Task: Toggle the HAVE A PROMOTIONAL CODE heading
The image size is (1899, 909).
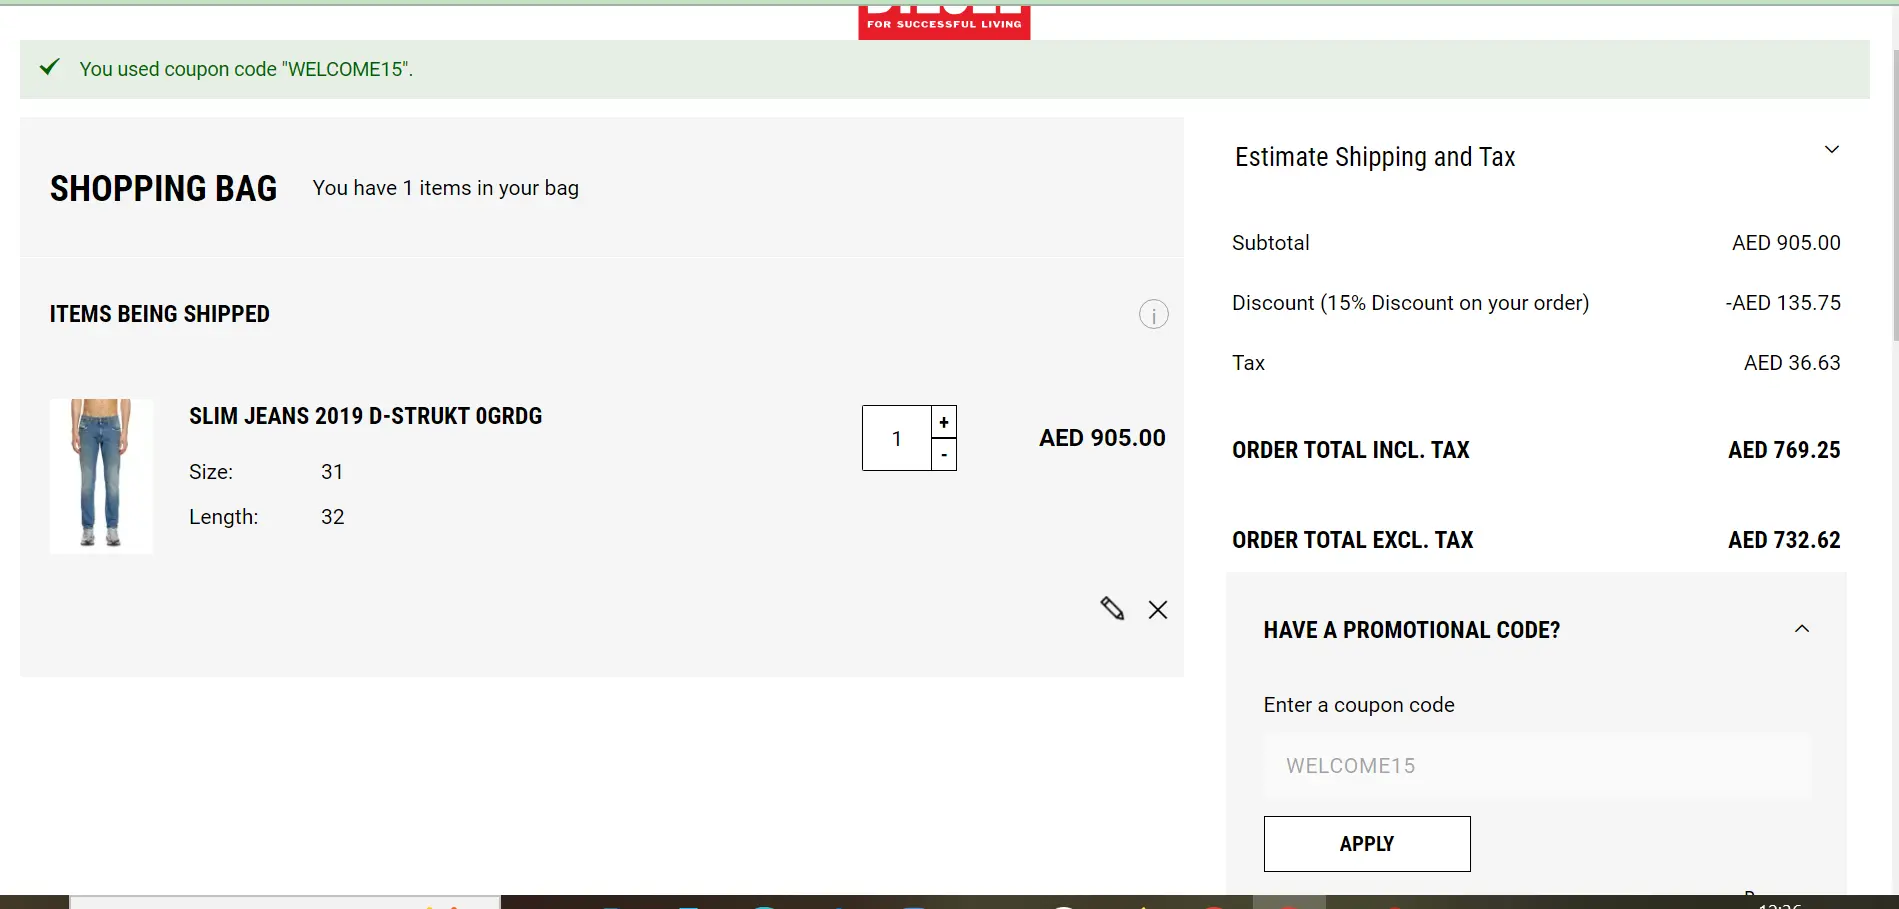Action: pyautogui.click(x=1411, y=629)
